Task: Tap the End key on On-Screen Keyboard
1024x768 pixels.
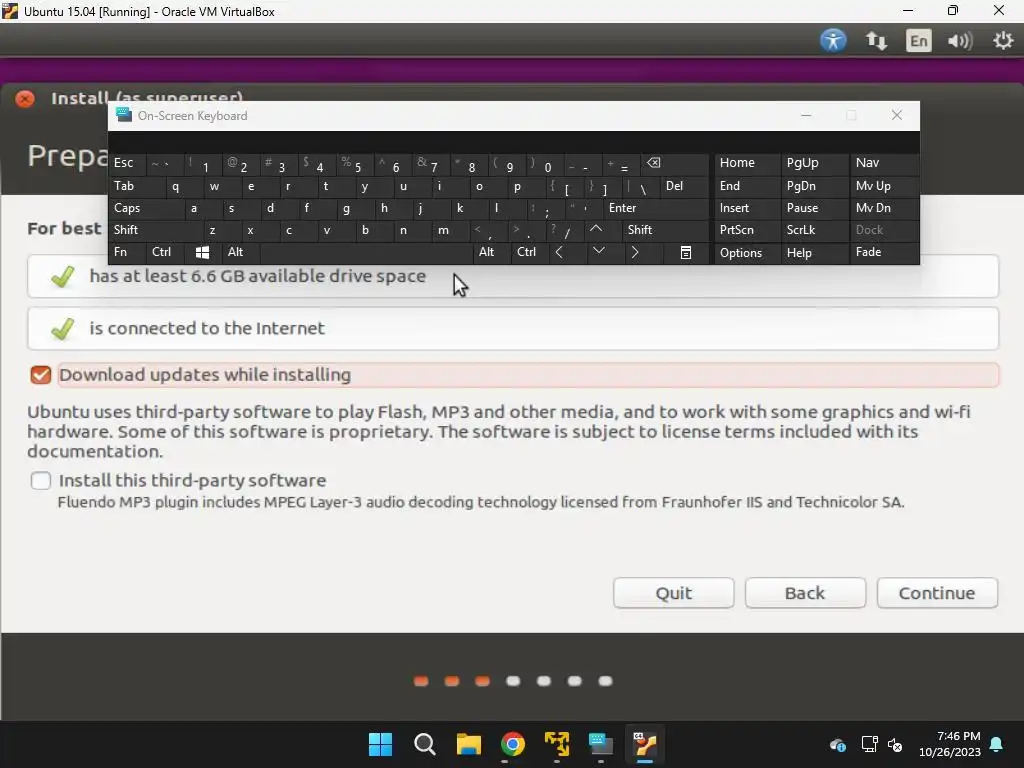Action: [x=747, y=186]
